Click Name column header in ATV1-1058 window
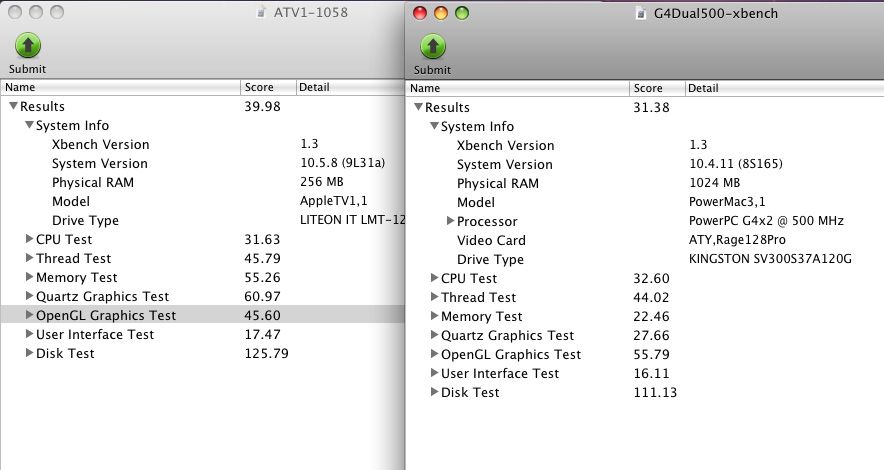Image resolution: width=884 pixels, height=470 pixels. (120, 87)
